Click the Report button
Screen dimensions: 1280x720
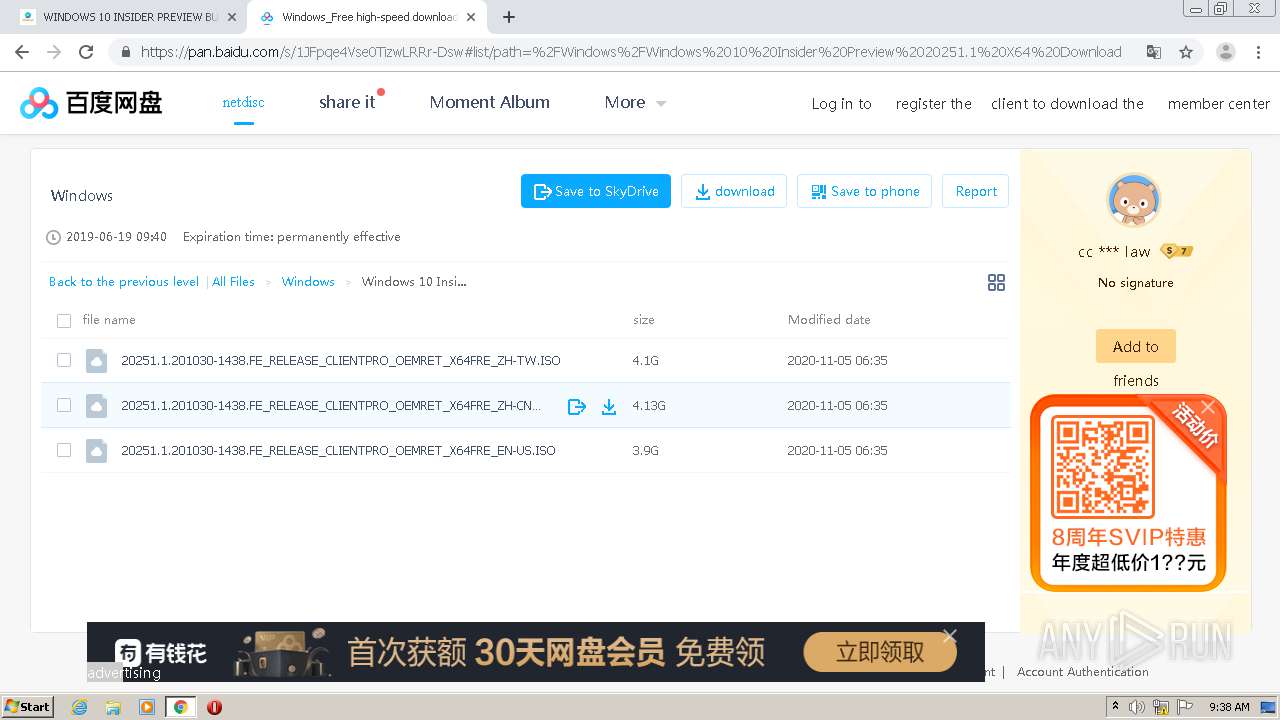click(976, 191)
